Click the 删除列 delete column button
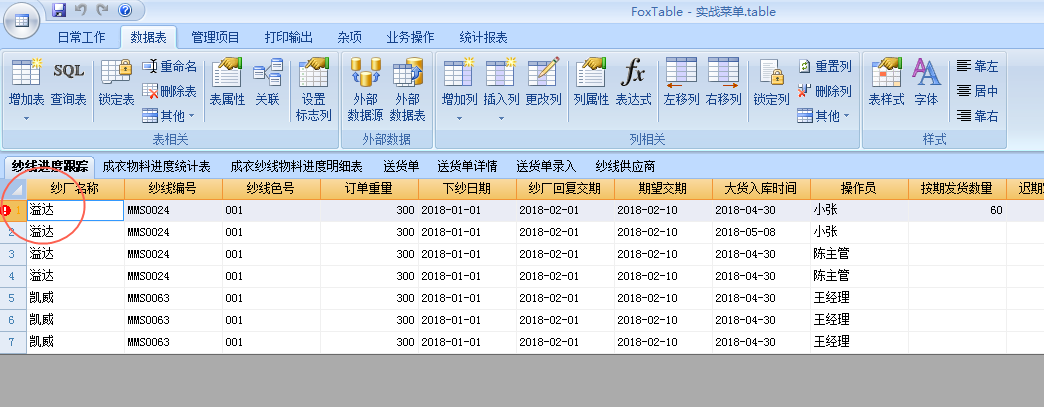Screen dimensions: 1044x407 824,91
